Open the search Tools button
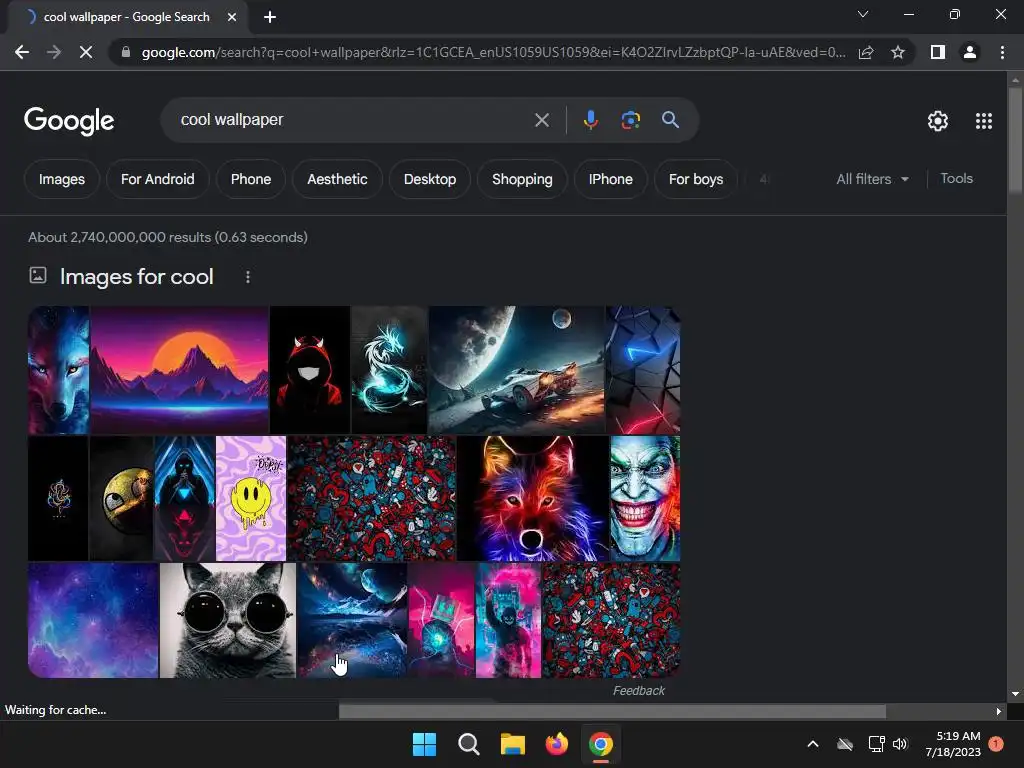Image resolution: width=1024 pixels, height=768 pixels. pos(957,178)
